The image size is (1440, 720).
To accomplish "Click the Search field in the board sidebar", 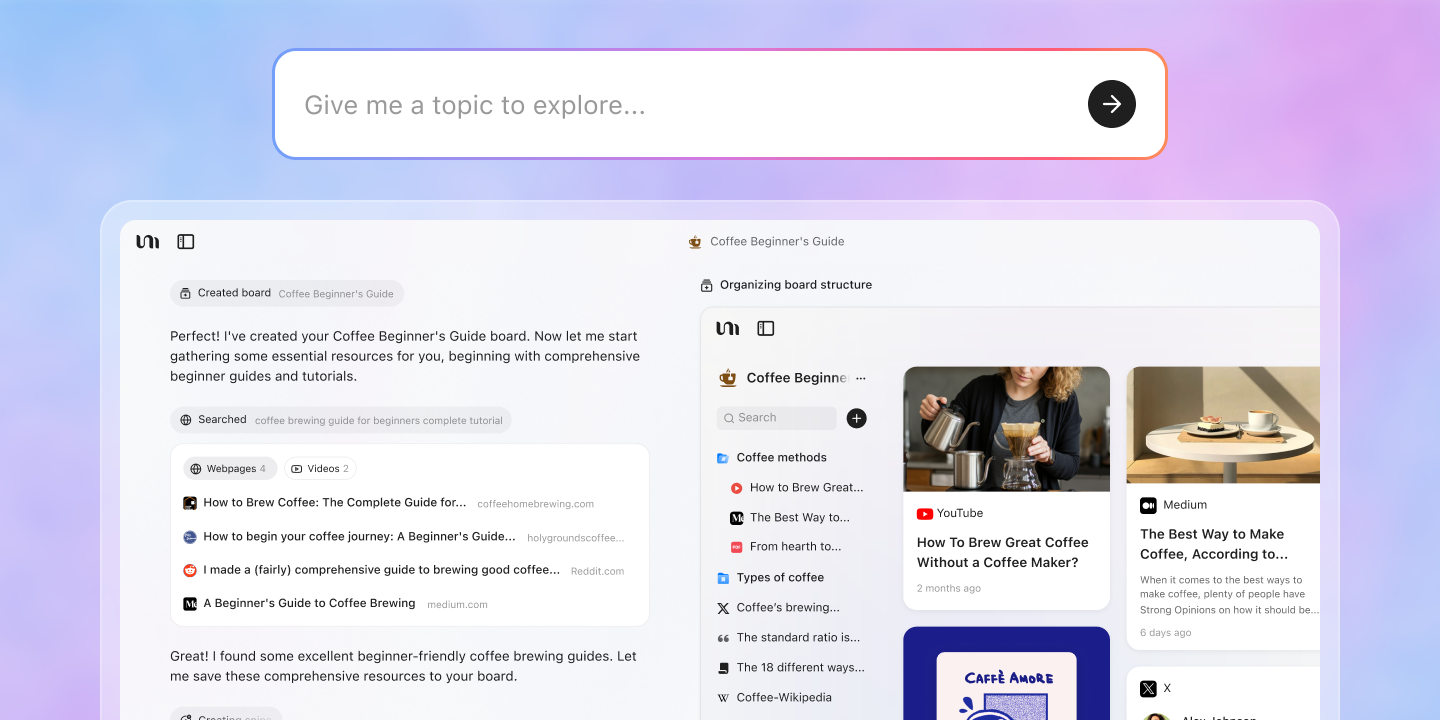I will (x=776, y=417).
